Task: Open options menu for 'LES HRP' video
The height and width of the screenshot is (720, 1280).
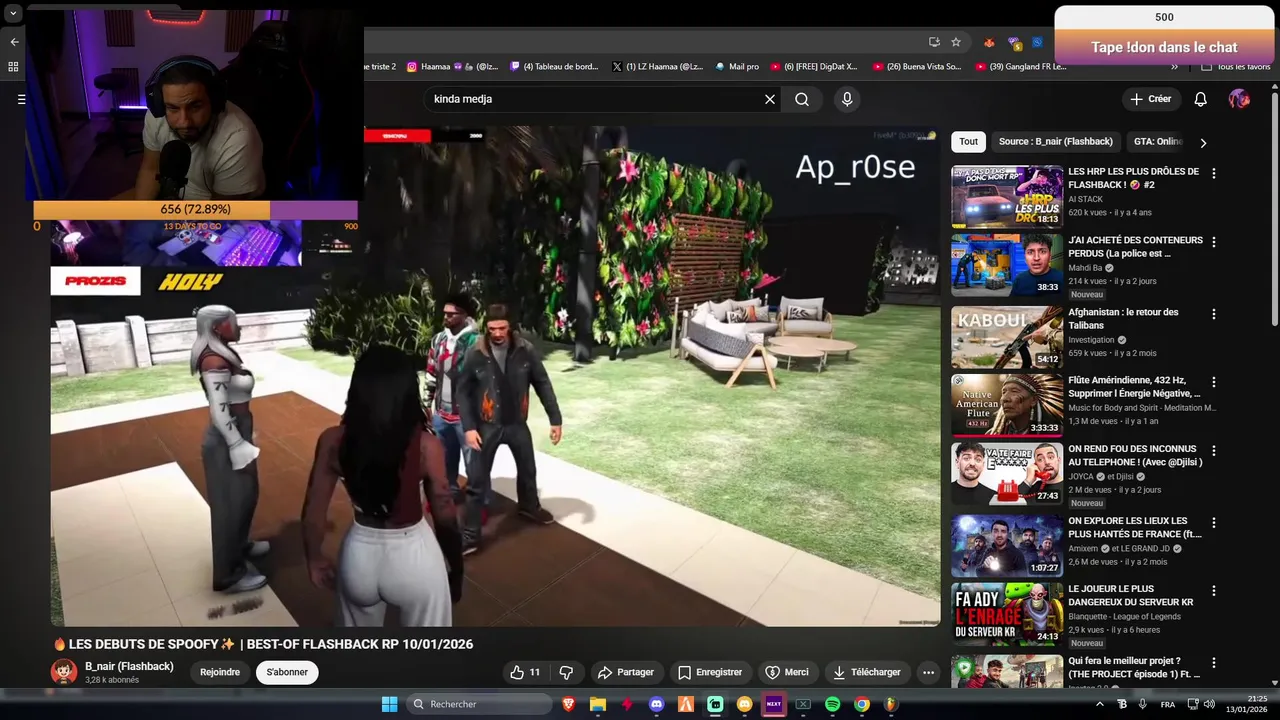Action: 1214,174
